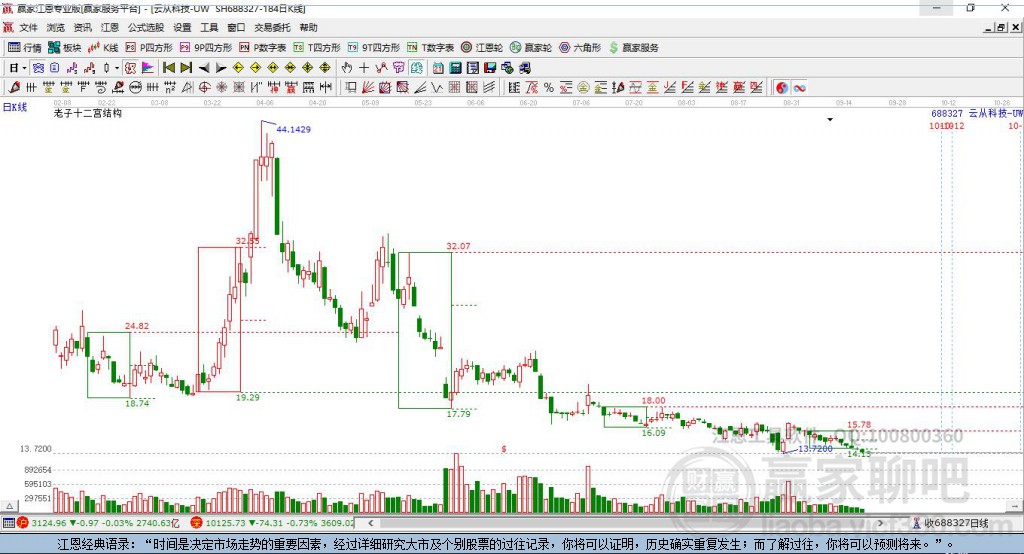Open 赢家轮 tool
Screen dimensions: 1024x554
(531, 48)
